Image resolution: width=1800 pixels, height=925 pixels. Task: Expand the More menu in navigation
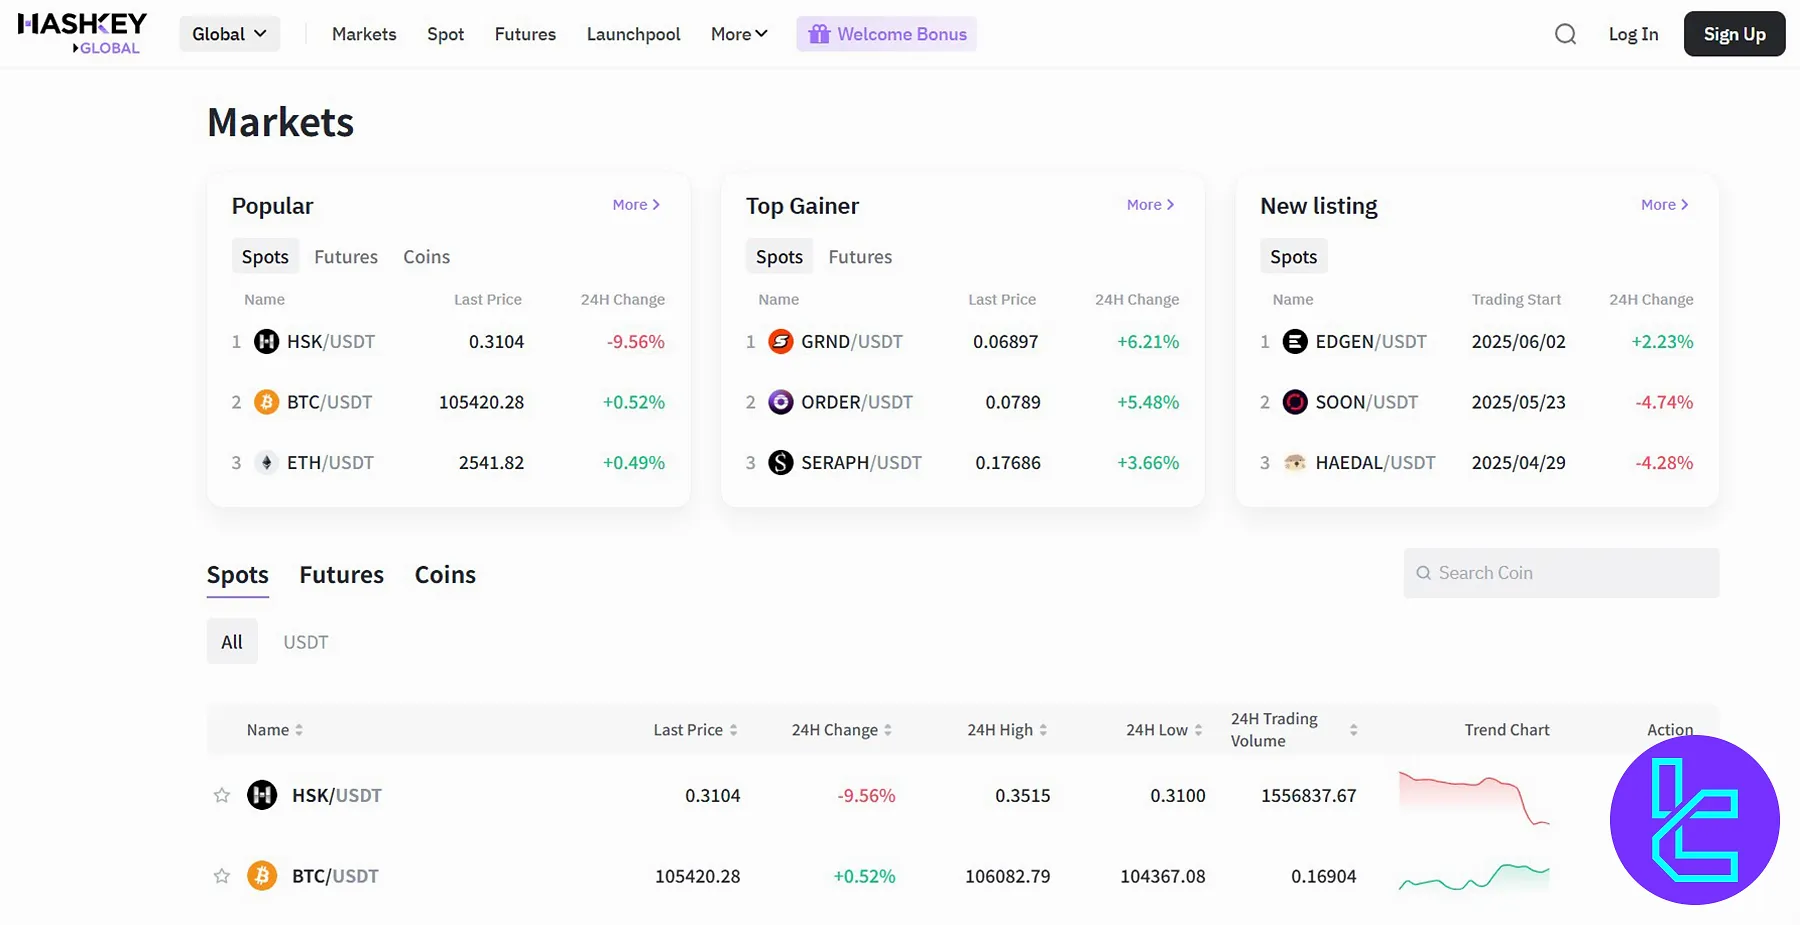(739, 34)
